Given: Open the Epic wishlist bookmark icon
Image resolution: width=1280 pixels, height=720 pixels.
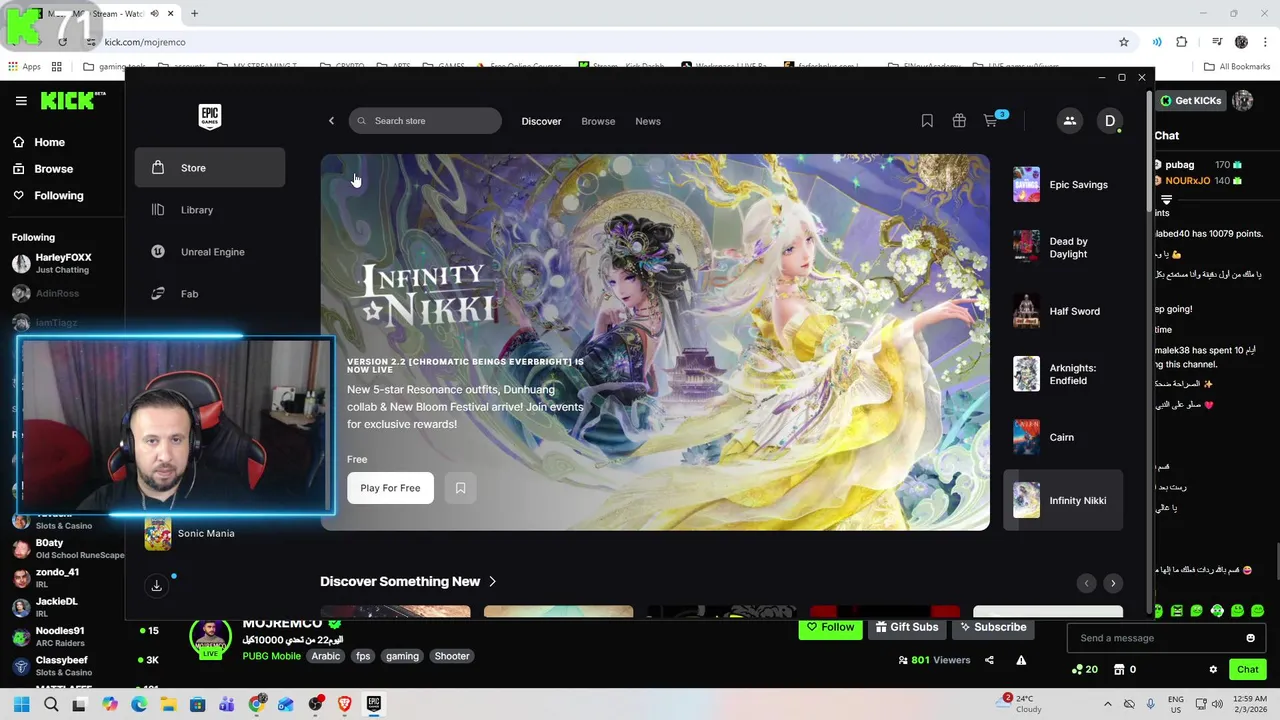Looking at the screenshot, I should pyautogui.click(x=927, y=121).
